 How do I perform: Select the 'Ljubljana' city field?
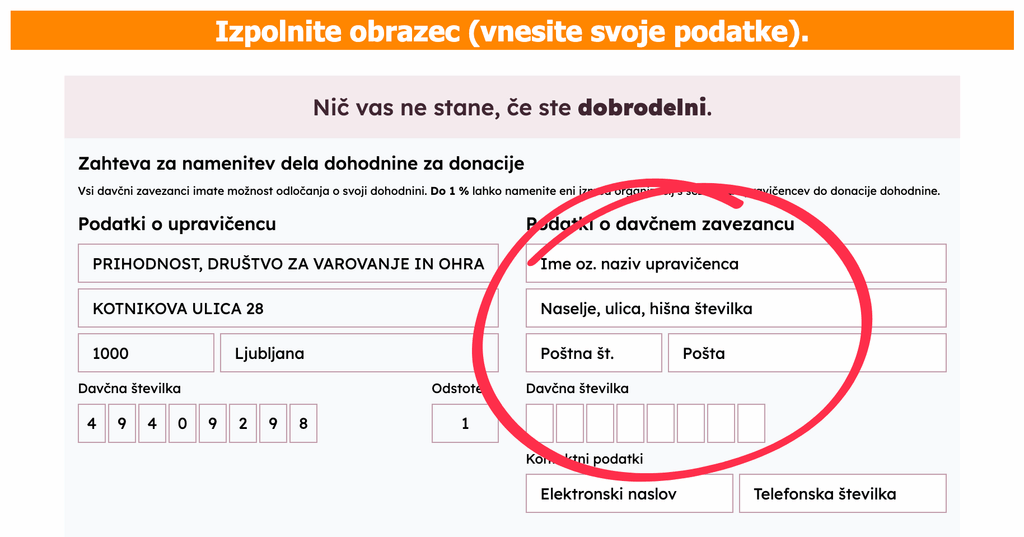point(359,353)
